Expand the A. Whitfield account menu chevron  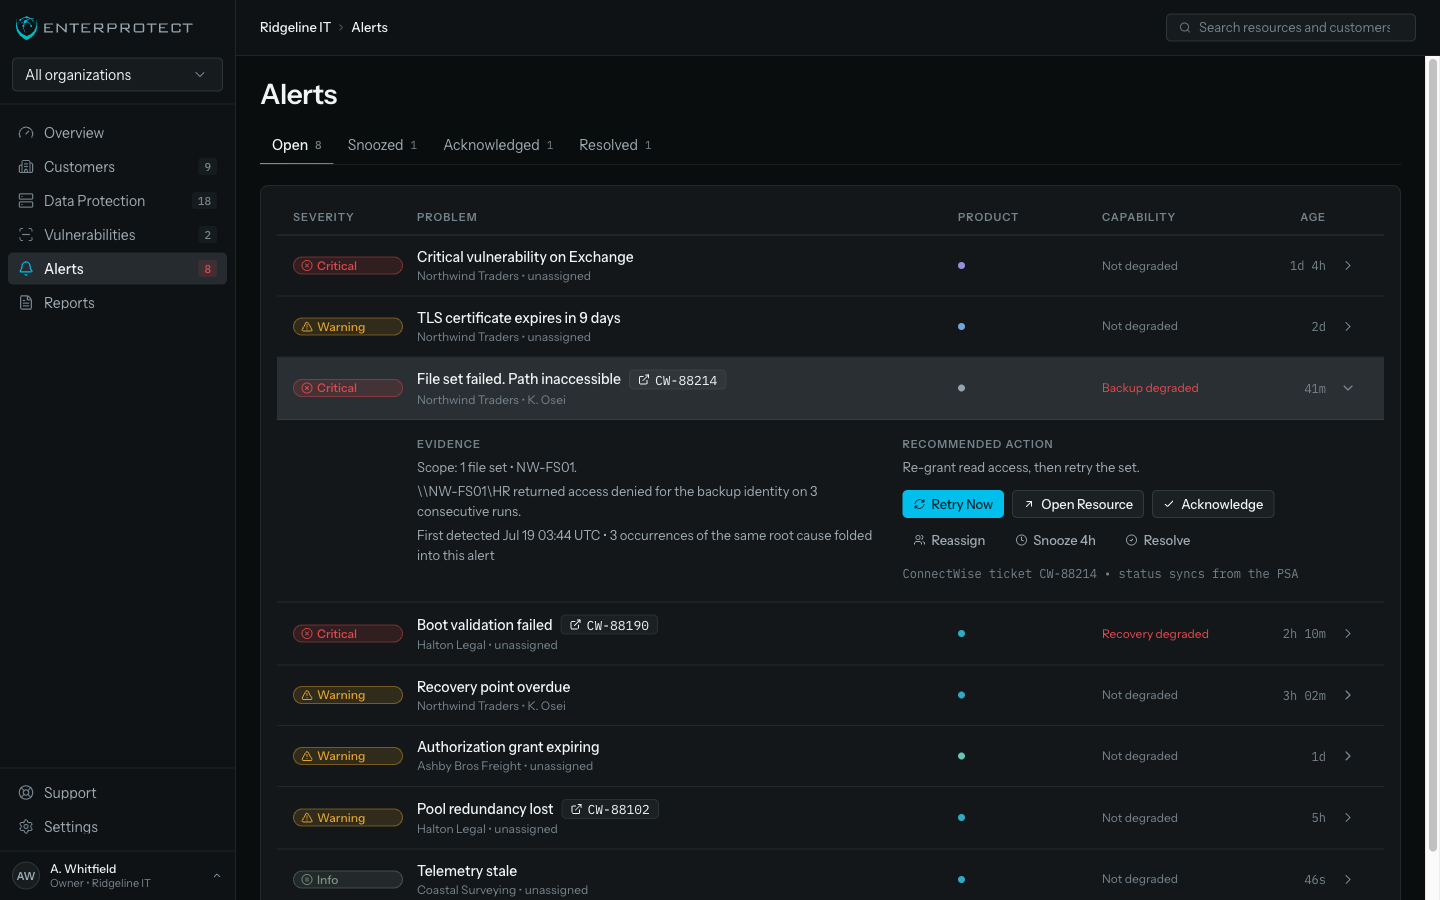pyautogui.click(x=217, y=876)
